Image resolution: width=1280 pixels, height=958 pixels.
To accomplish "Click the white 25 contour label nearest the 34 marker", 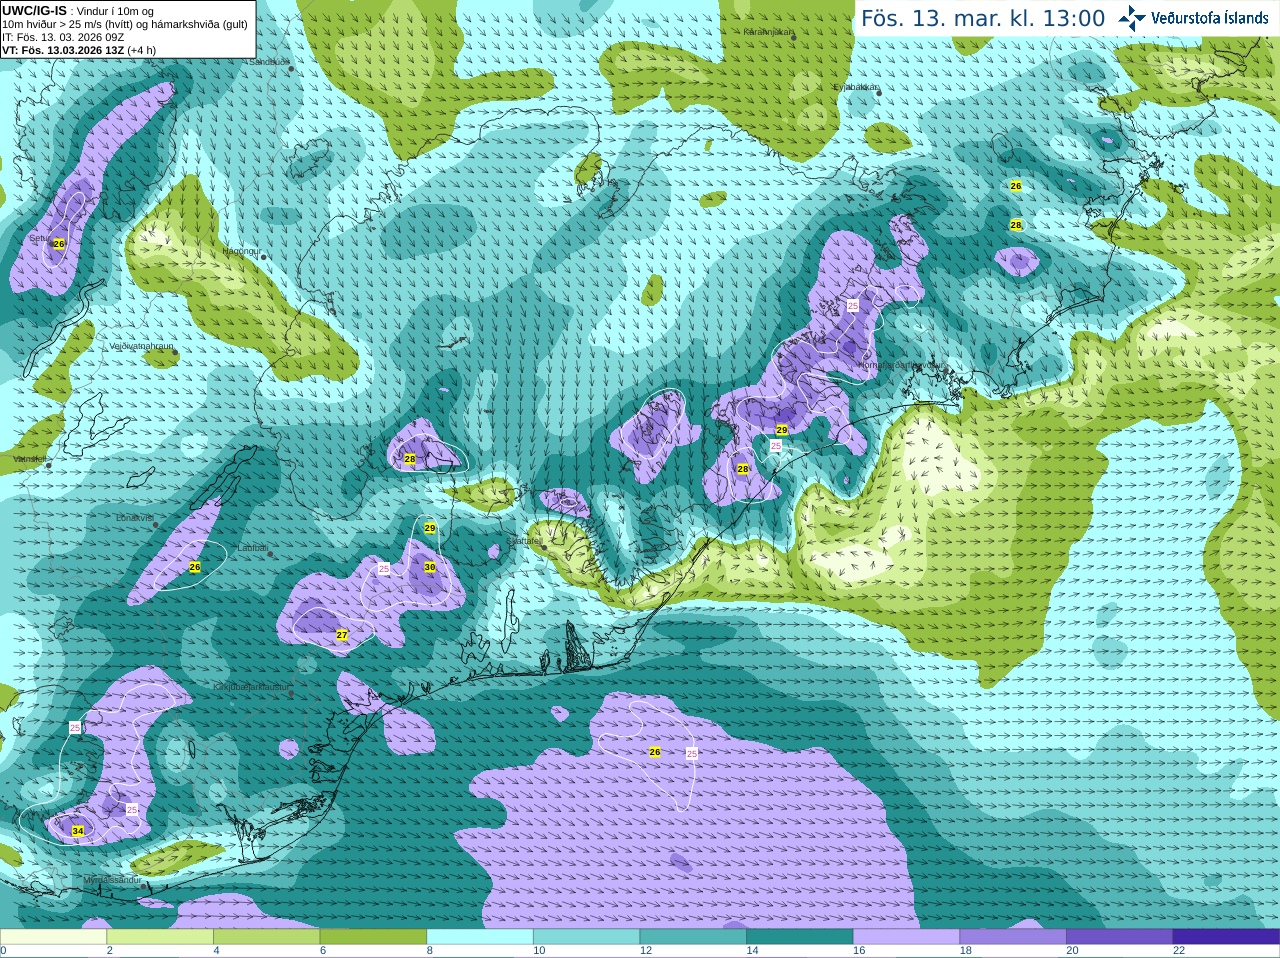I will pos(132,809).
